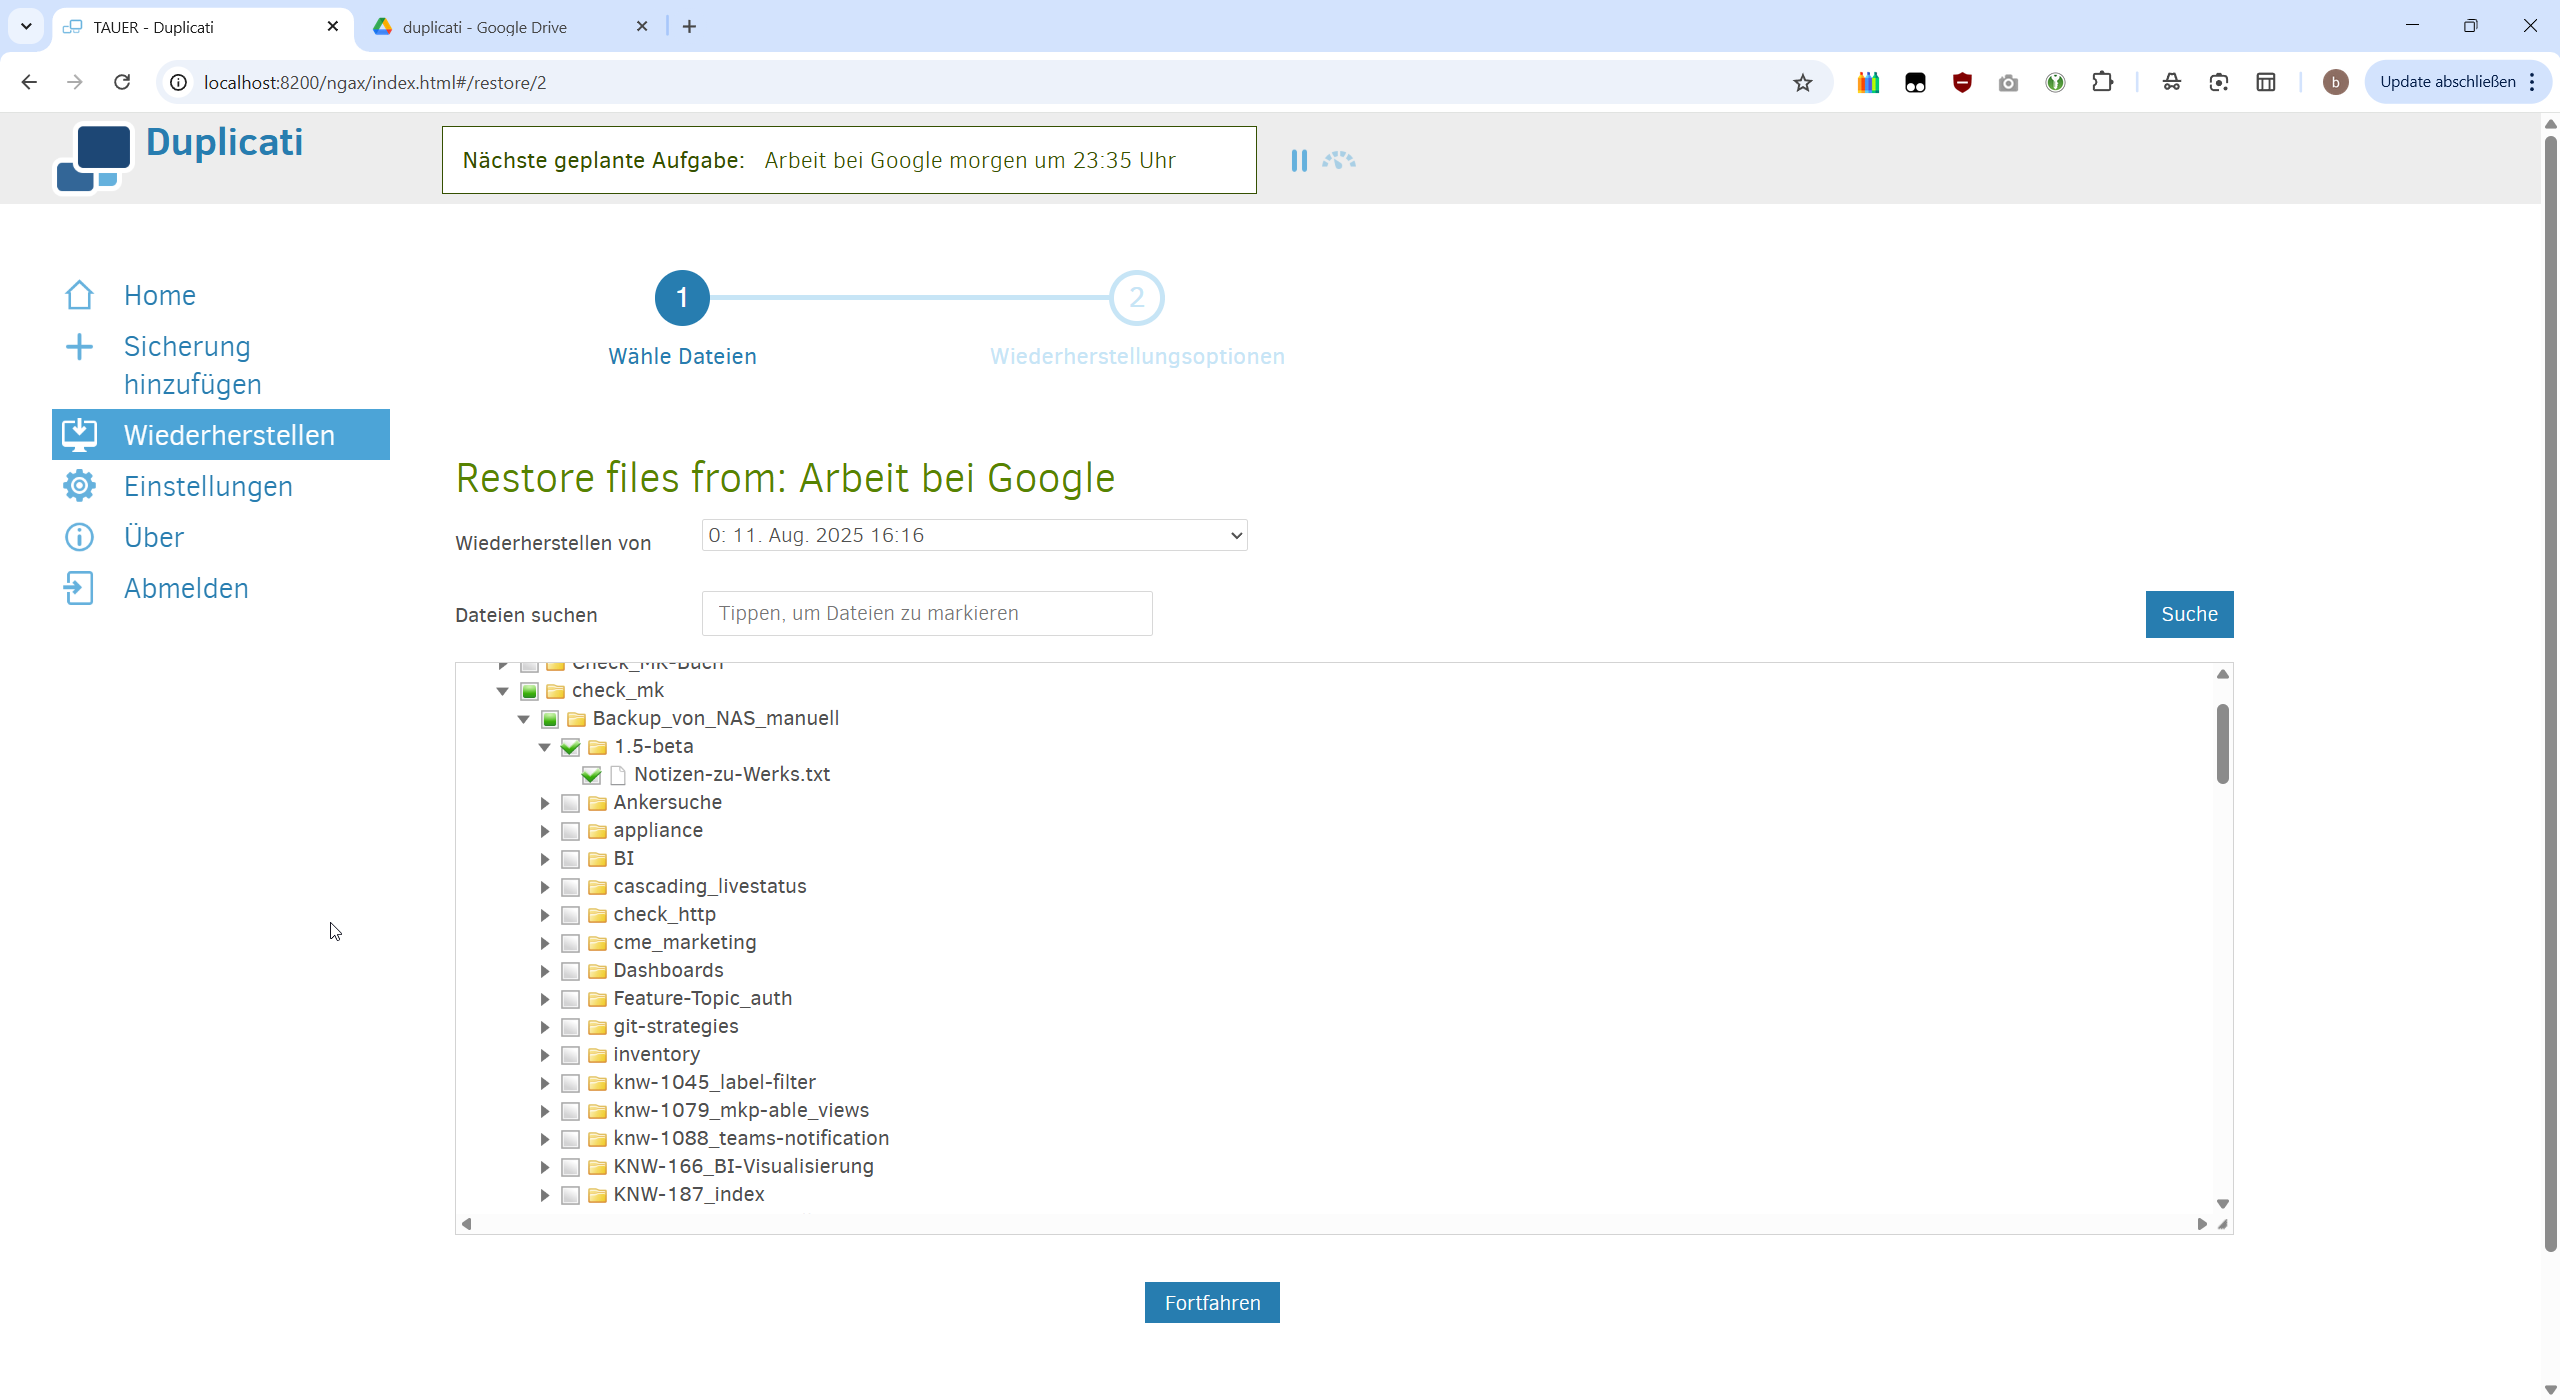This screenshot has width=2560, height=1400.
Task: Click file tree scroll right arrow
Action: (x=2201, y=1224)
